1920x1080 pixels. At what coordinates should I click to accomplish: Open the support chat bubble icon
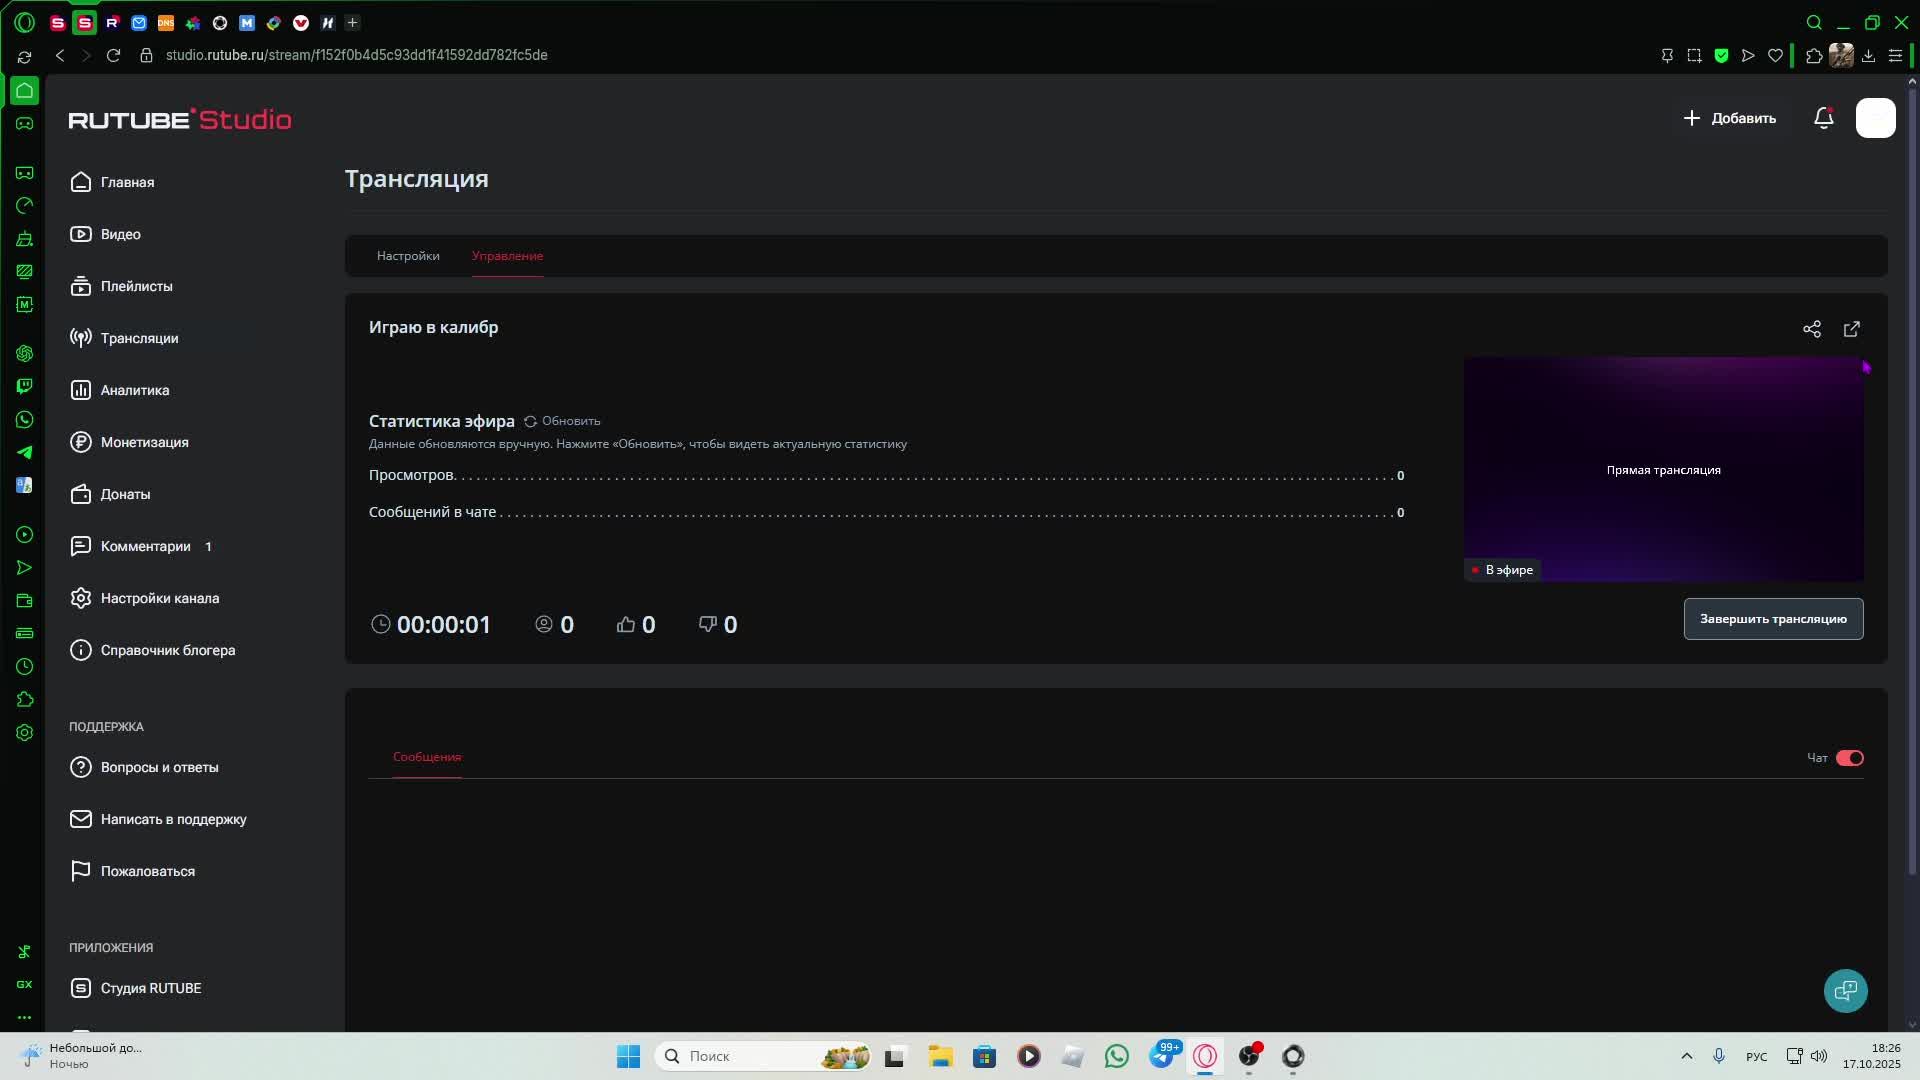(x=1845, y=990)
